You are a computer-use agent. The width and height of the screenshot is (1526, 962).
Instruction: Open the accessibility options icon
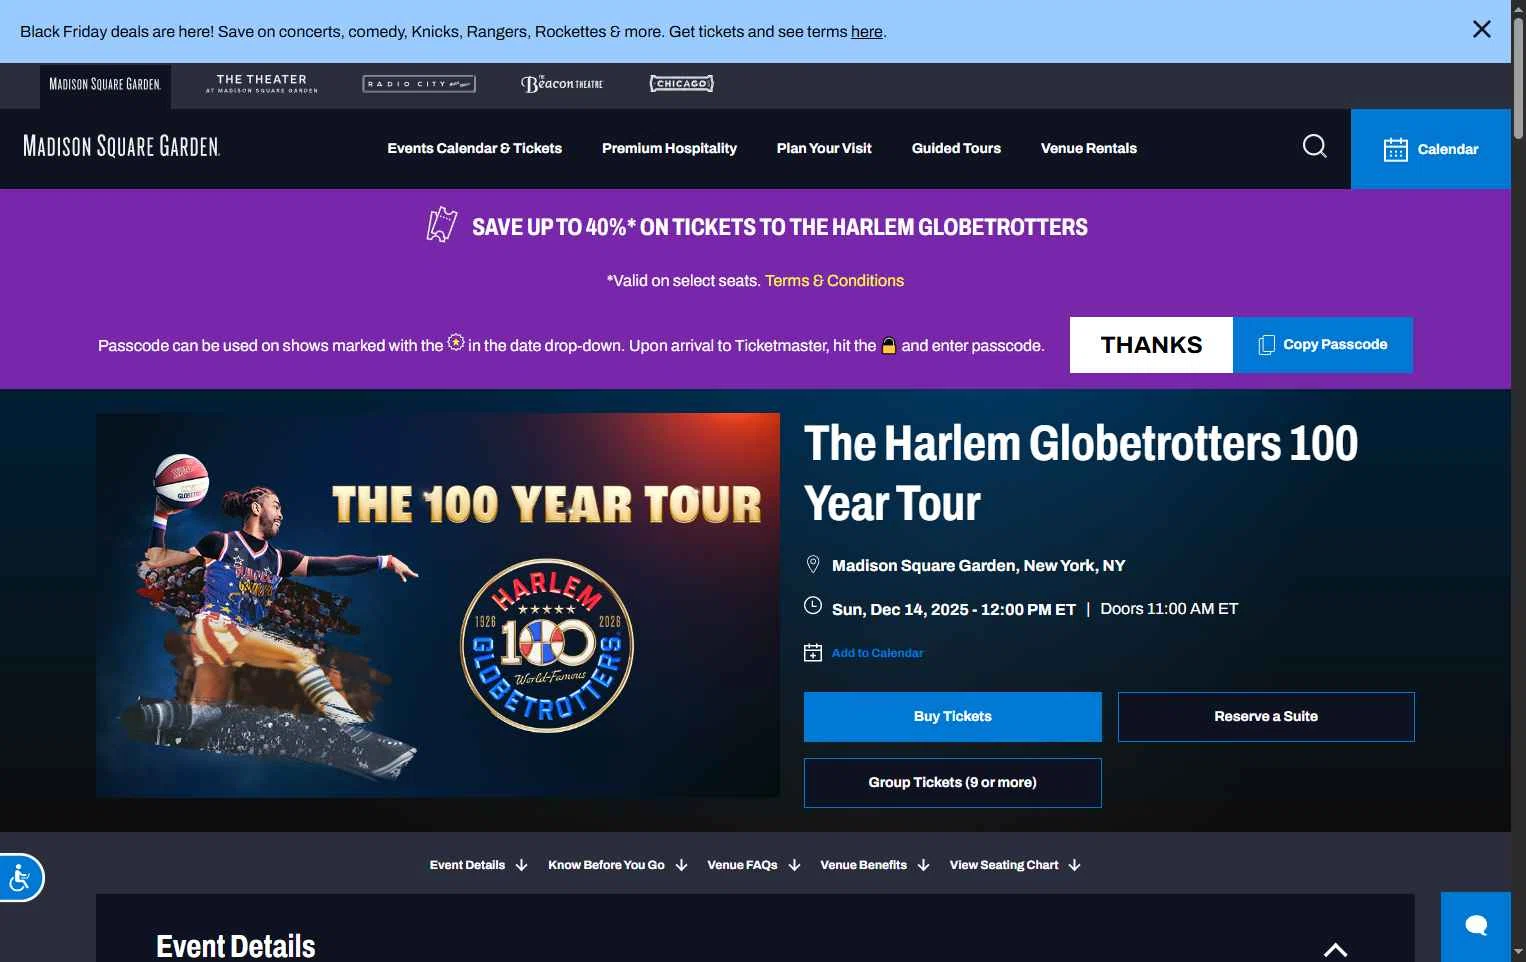point(20,878)
